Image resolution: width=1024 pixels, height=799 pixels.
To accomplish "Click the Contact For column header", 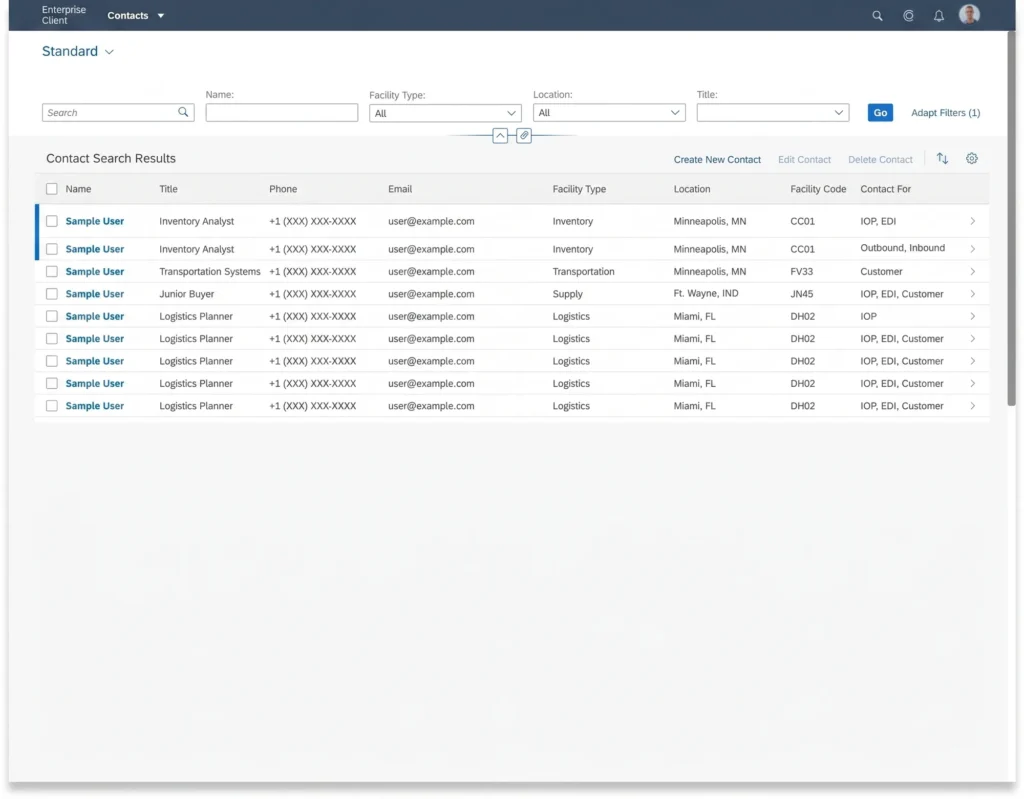I will [885, 189].
